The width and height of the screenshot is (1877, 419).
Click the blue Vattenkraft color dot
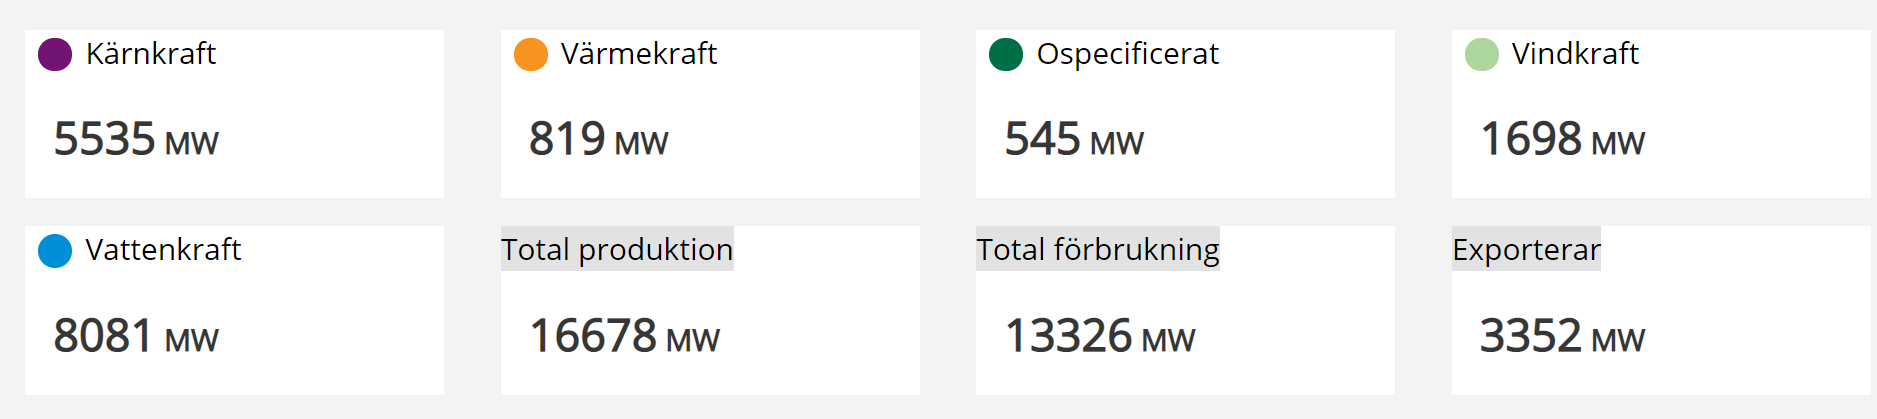click(x=55, y=250)
